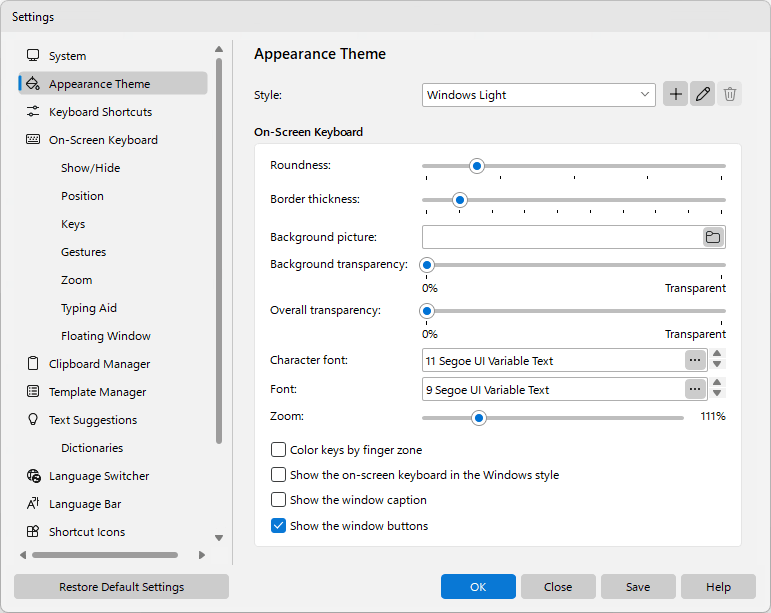Screen dimensions: 771x613
Task: Click the Keyboard Shortcuts sliders icon
Action: (33, 112)
